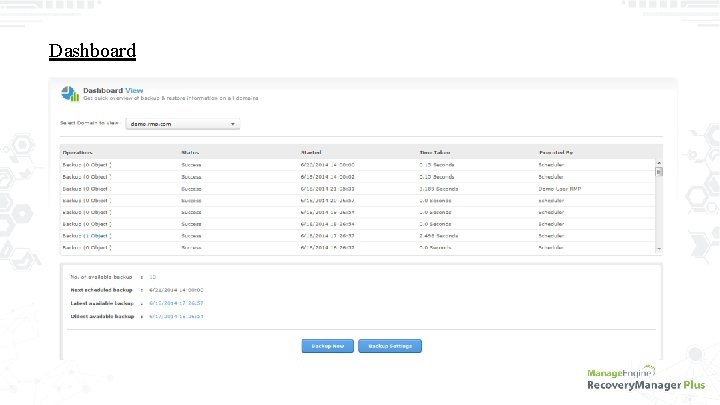This screenshot has width=720, height=405.
Task: Open the Select Domain dropdown
Action: click(x=183, y=124)
